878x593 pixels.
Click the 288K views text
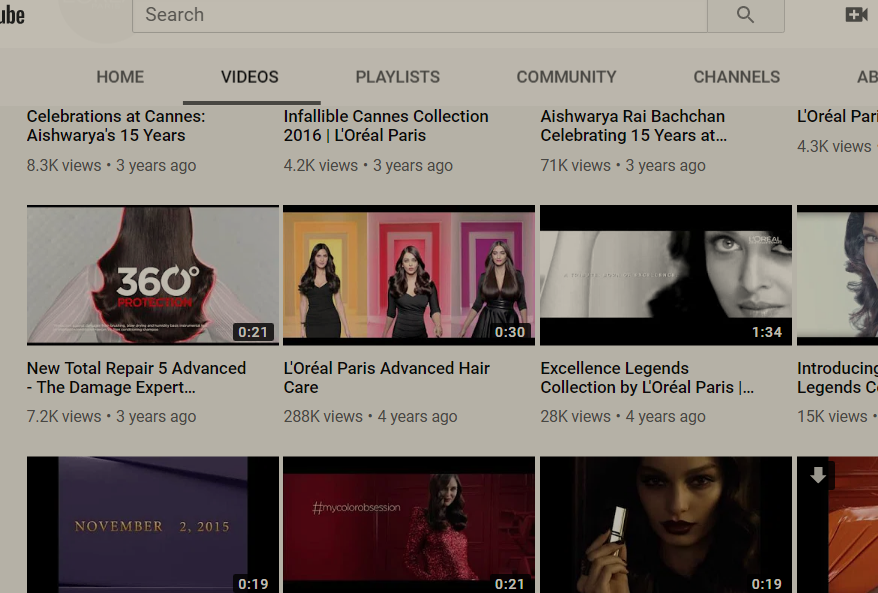pos(323,417)
